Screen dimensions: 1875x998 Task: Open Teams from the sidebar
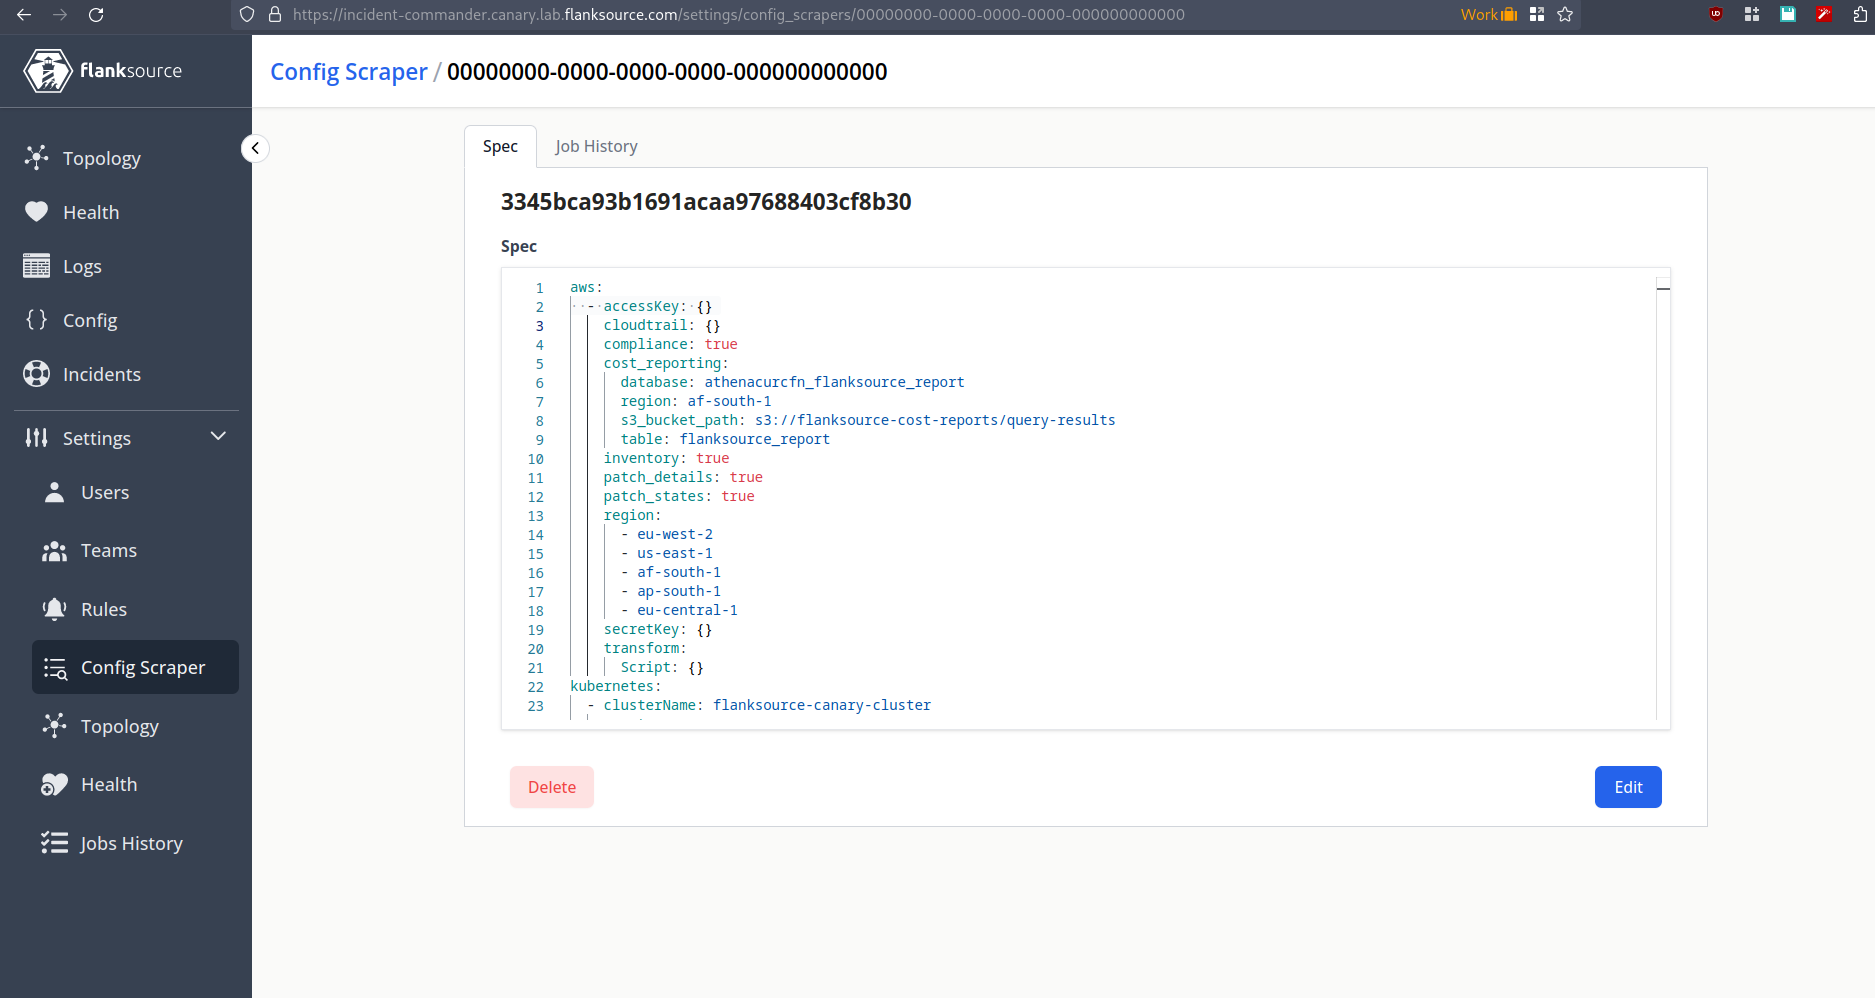point(107,550)
